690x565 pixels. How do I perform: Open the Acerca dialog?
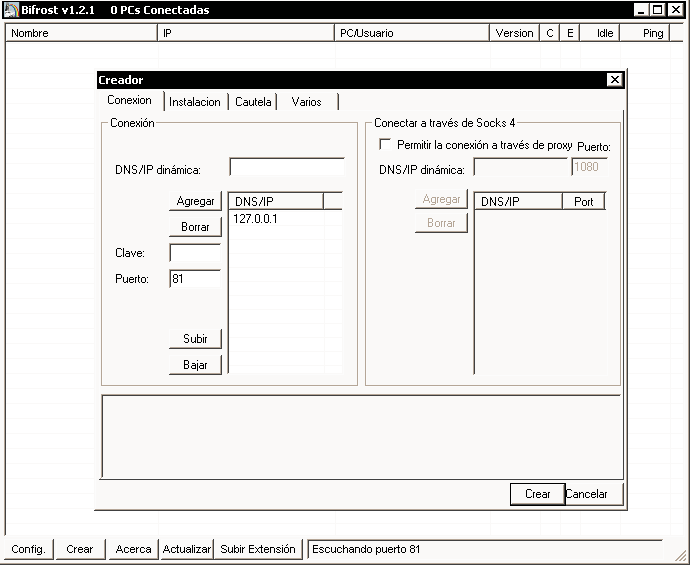pos(133,549)
